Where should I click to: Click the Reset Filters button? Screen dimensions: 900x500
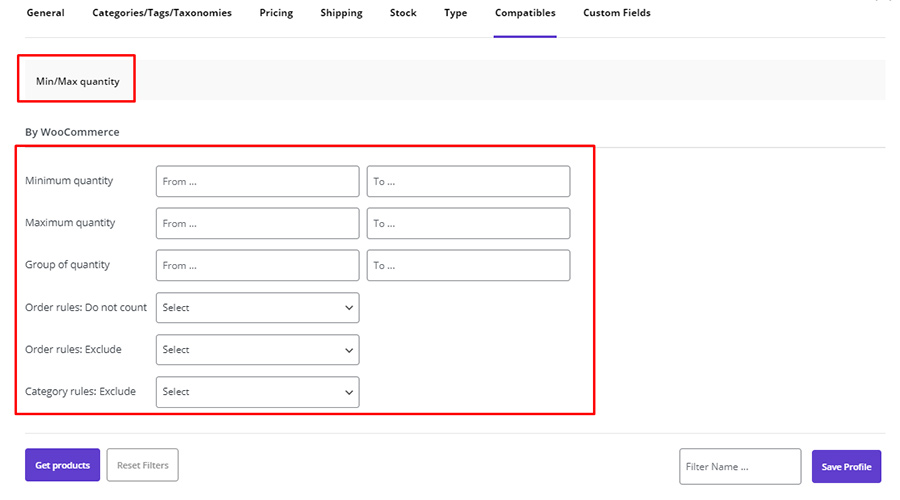(142, 465)
